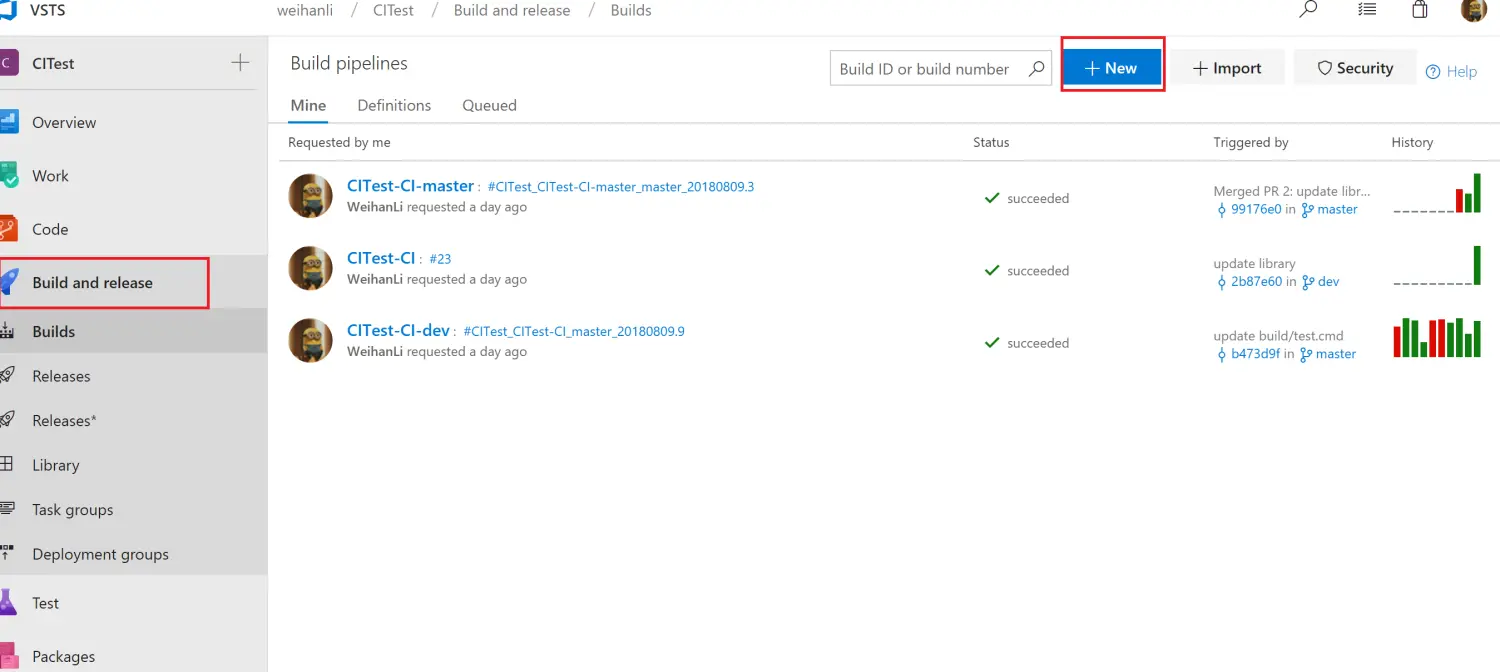Click the Security button
This screenshot has width=1500, height=672.
coord(1355,68)
